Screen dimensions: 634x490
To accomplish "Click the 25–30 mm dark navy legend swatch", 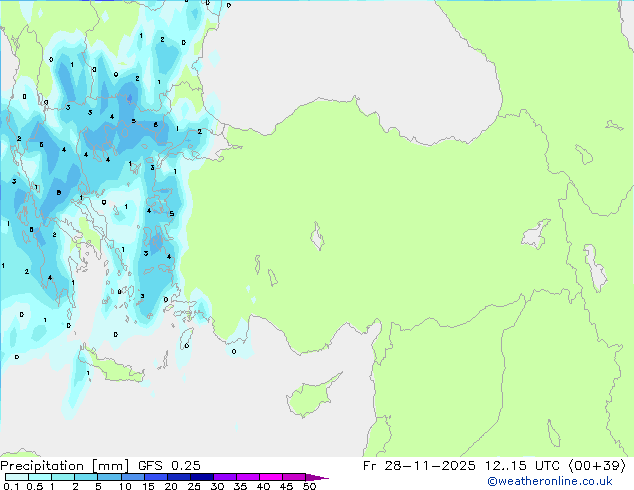I will click(202, 477).
